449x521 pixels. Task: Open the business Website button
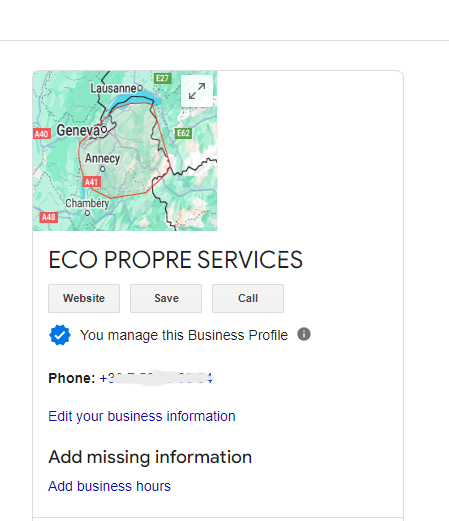84,298
